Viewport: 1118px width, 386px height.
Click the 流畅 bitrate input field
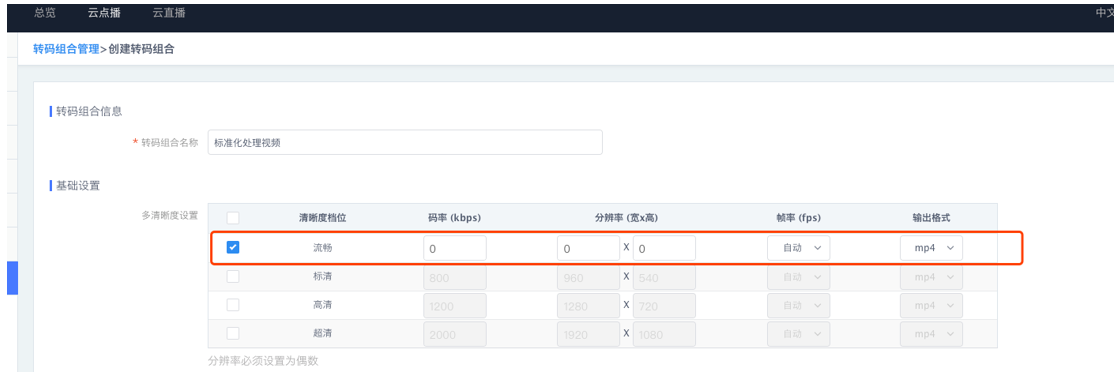pyautogui.click(x=455, y=248)
